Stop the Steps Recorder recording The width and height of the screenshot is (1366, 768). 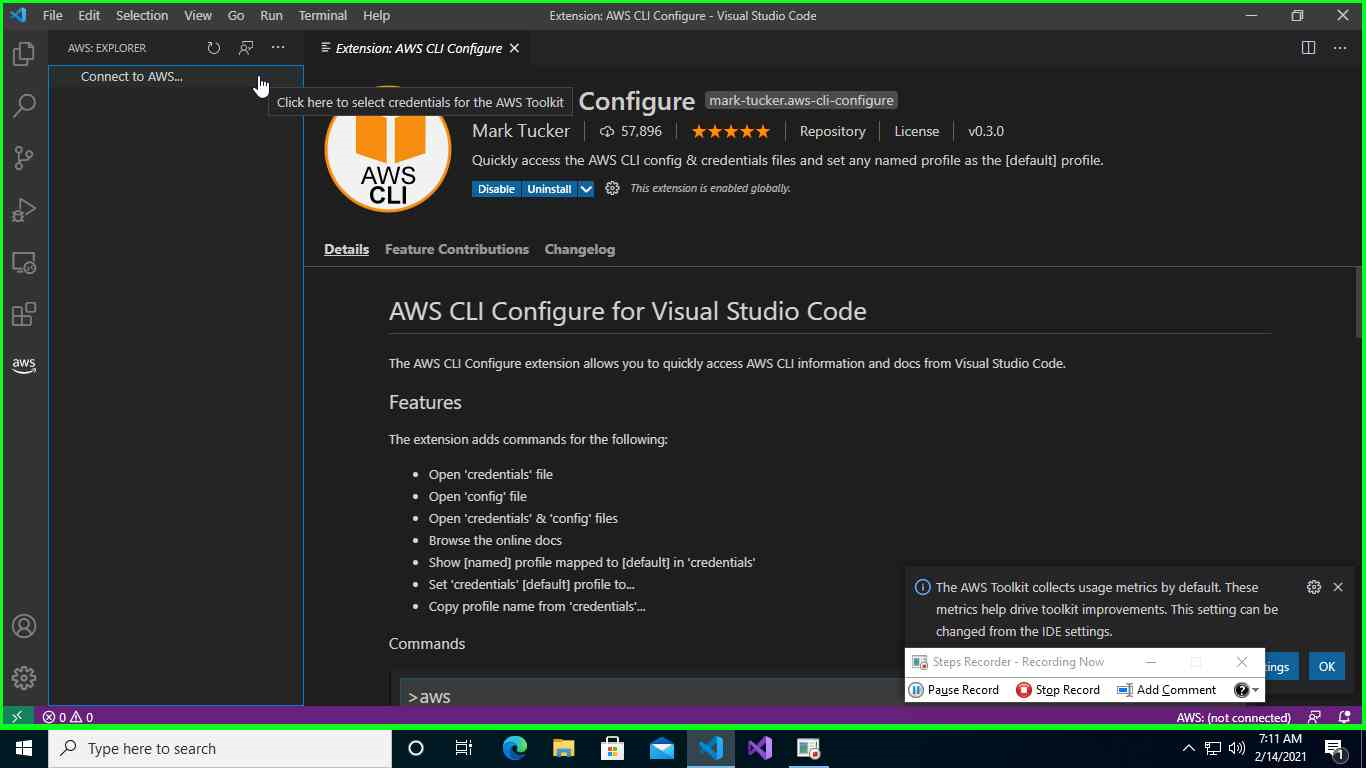pos(1058,690)
